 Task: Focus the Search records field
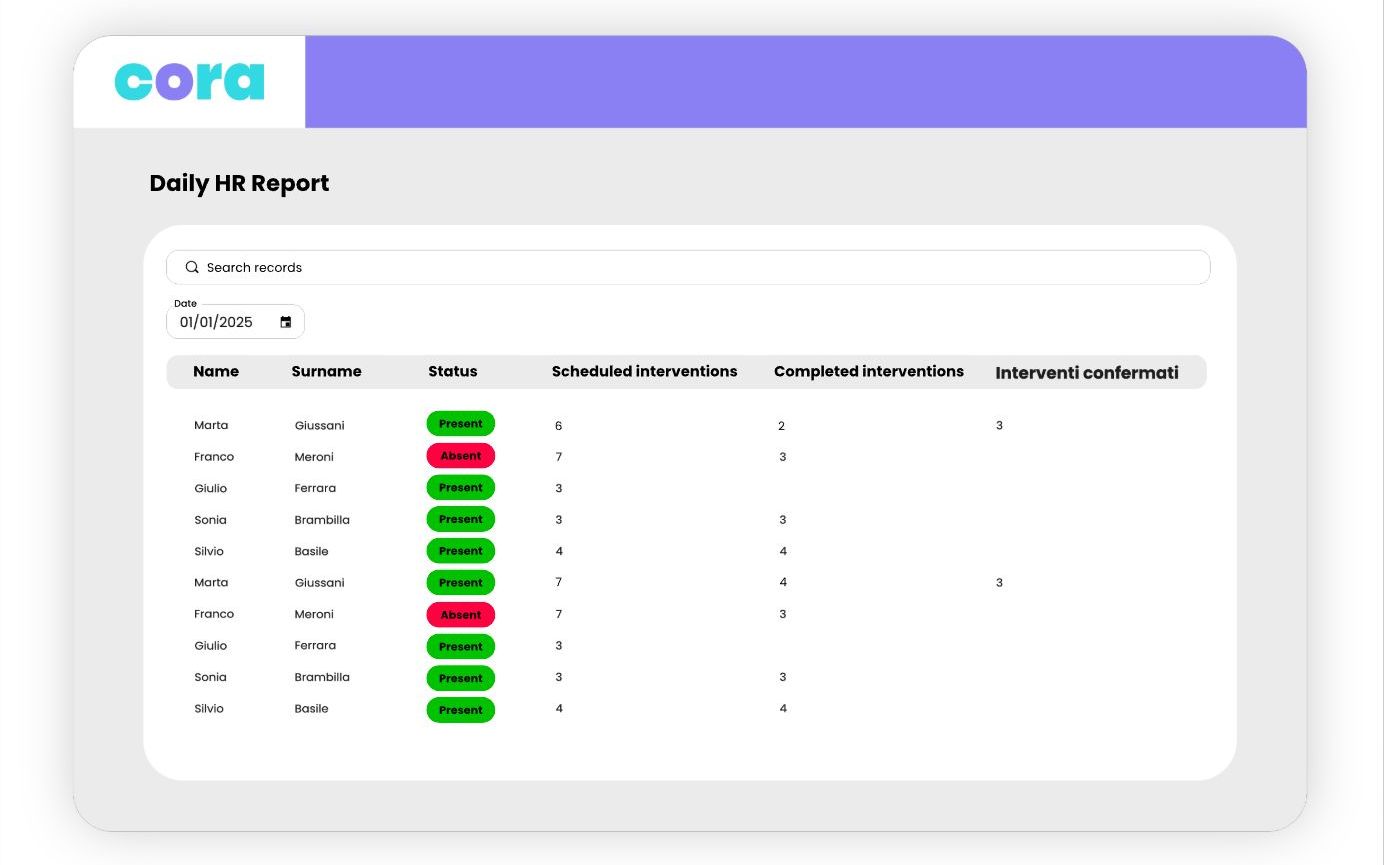[x=688, y=267]
